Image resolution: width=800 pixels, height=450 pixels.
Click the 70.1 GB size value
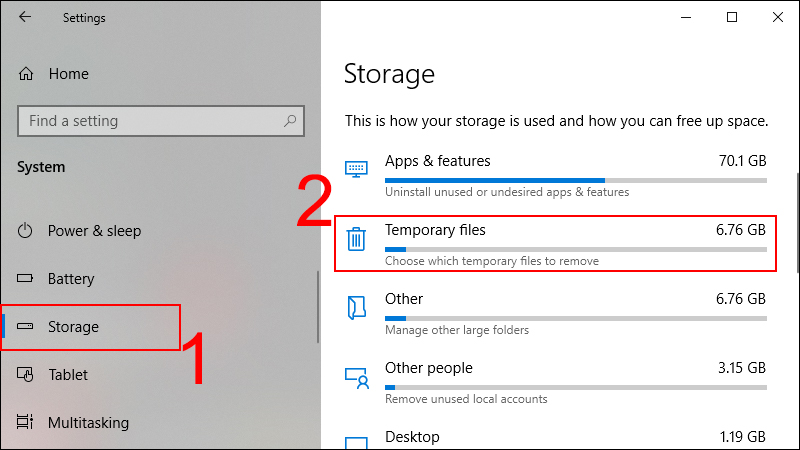tap(742, 161)
